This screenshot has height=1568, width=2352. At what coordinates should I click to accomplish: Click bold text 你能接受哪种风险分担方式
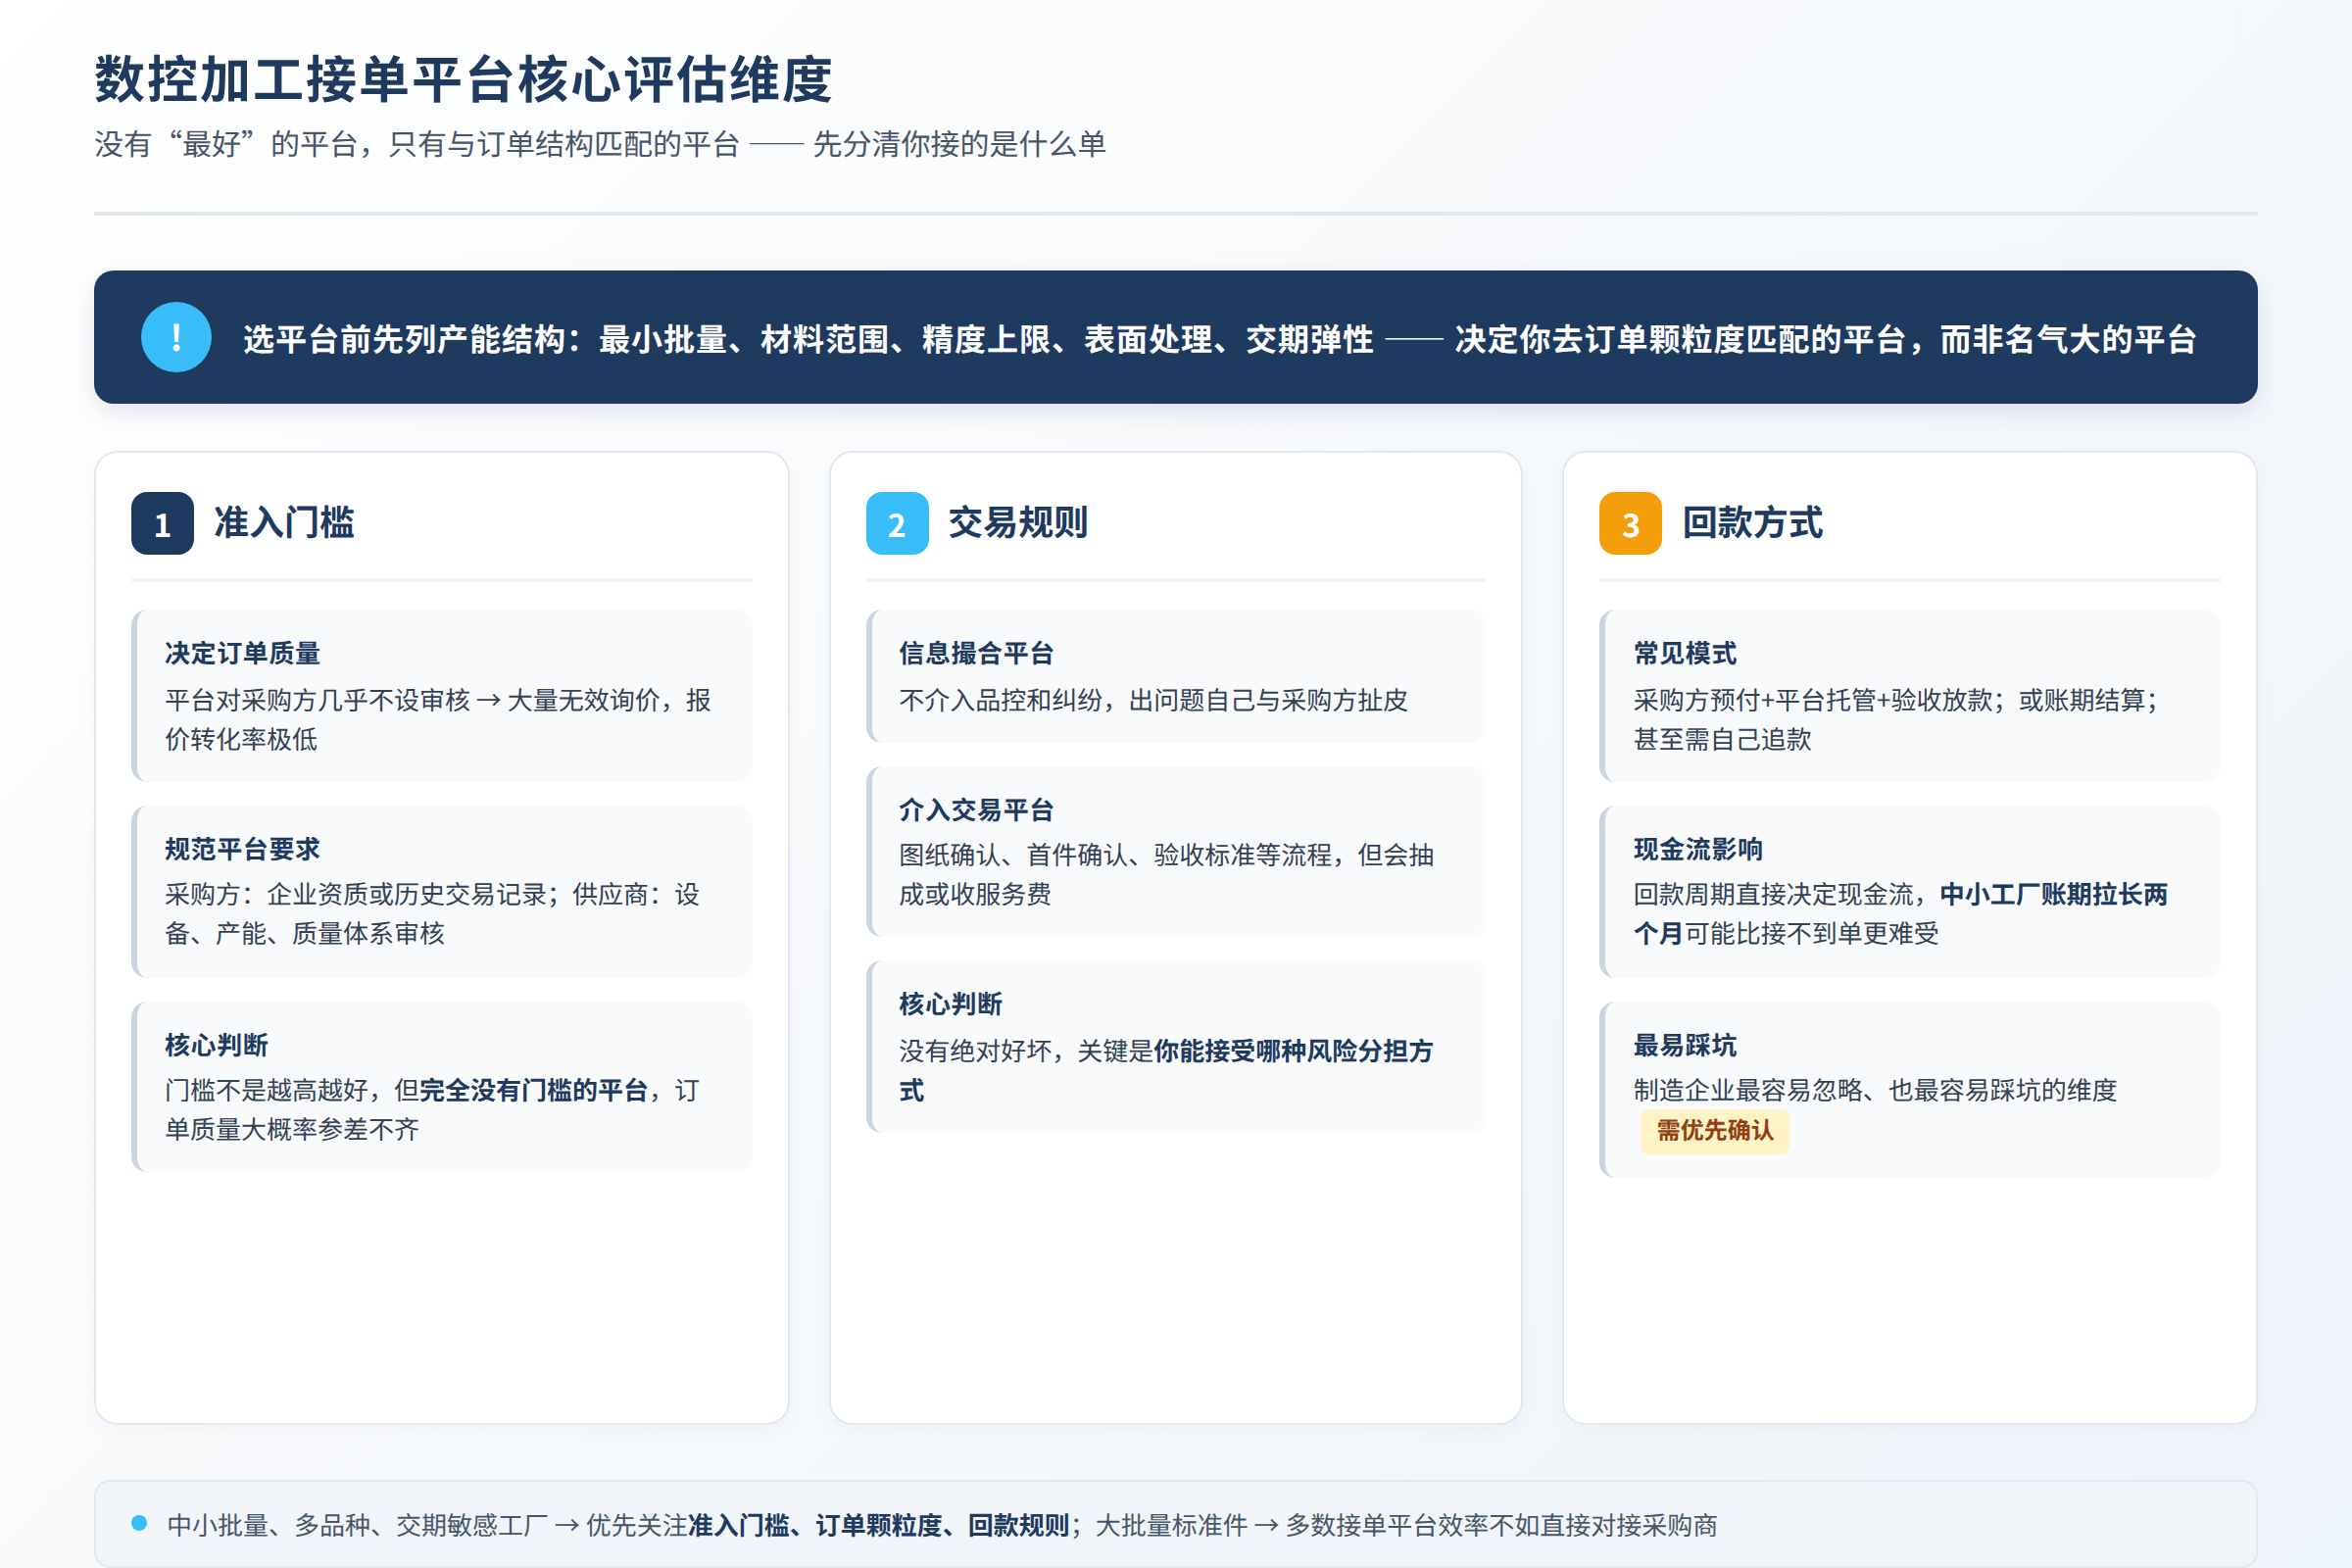1167,1071
